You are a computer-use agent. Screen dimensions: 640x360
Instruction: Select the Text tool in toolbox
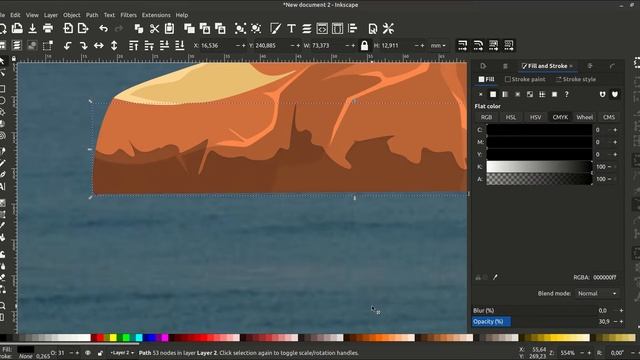[3, 187]
